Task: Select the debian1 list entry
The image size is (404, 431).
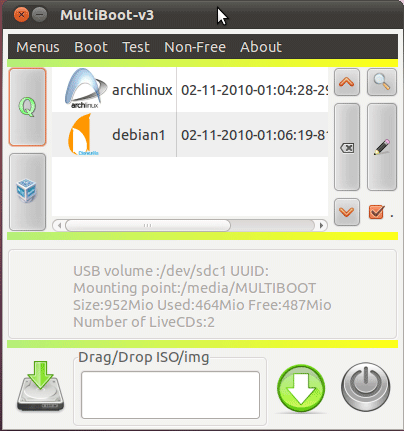Action: pos(190,135)
